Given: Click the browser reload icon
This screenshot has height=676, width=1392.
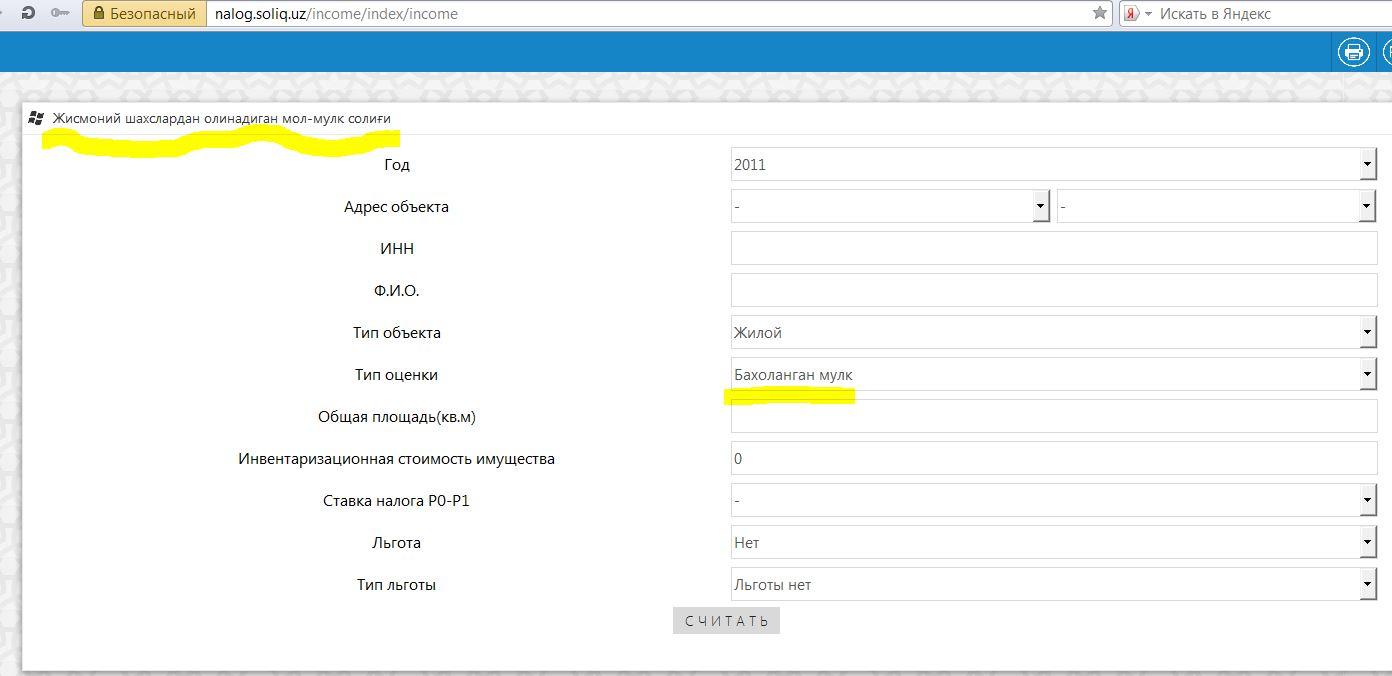Looking at the screenshot, I should click(27, 13).
